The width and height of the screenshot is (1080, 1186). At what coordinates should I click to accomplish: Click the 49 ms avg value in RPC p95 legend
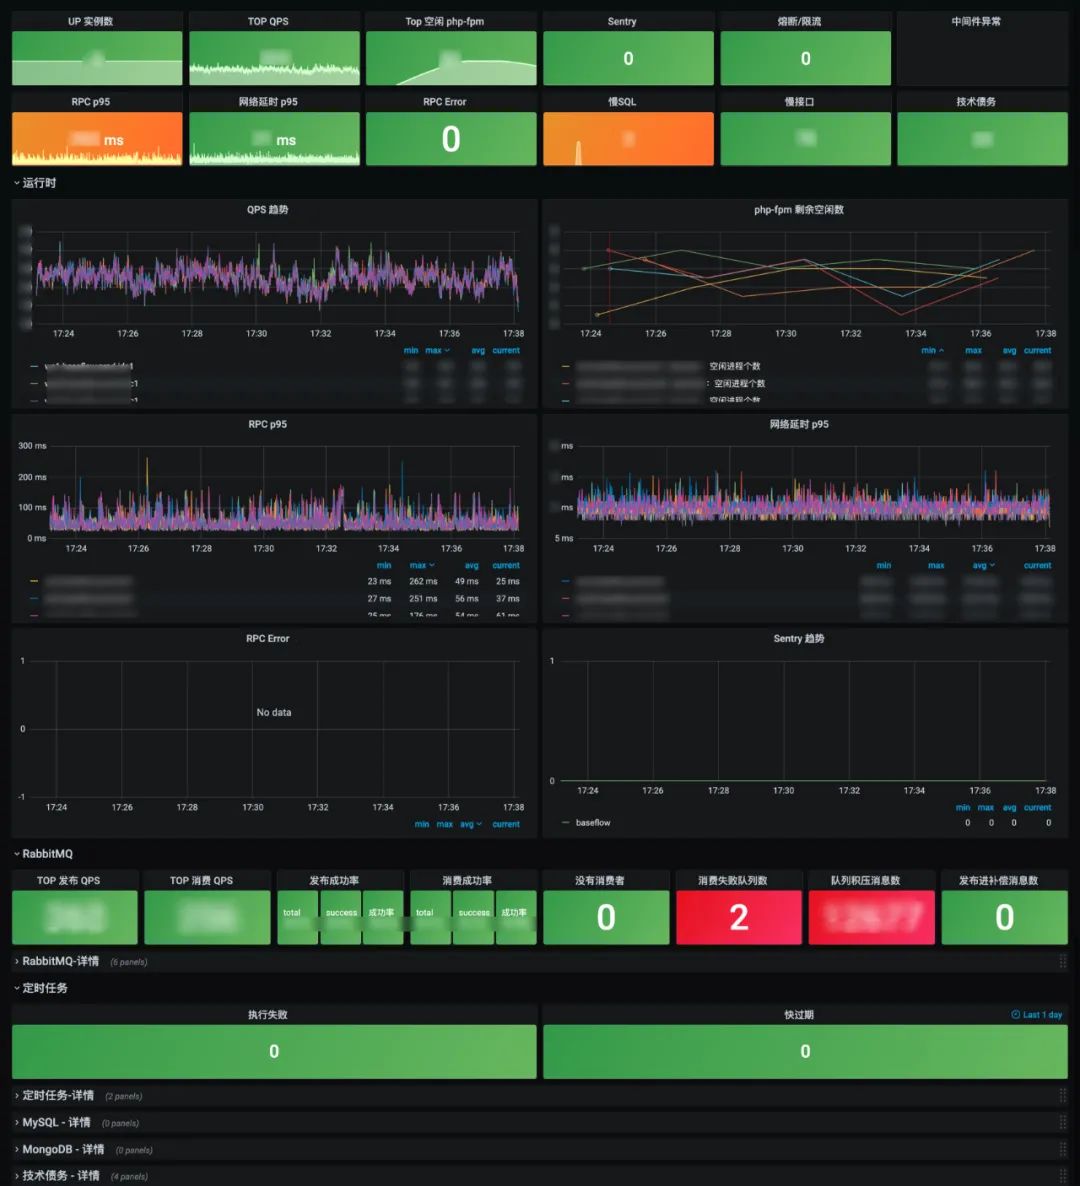[467, 582]
